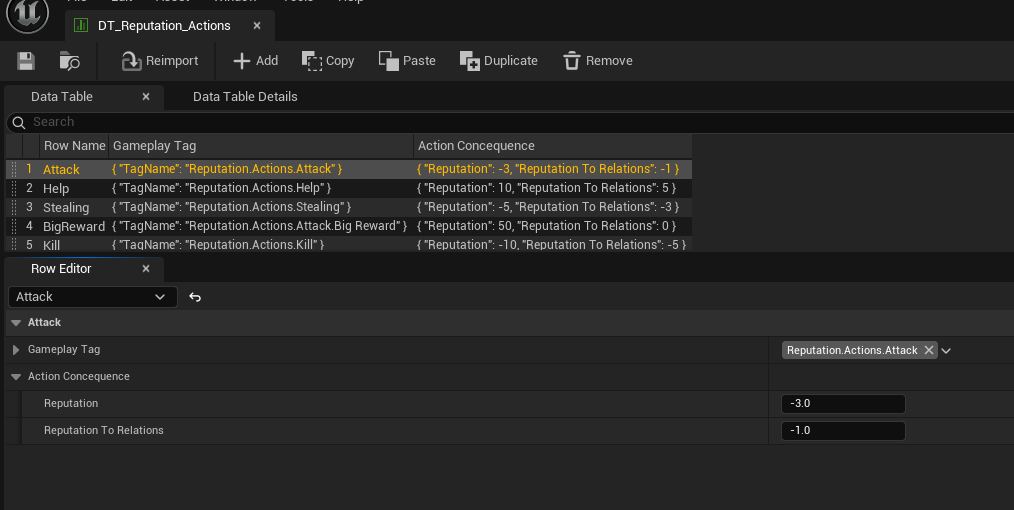Image resolution: width=1014 pixels, height=510 pixels.
Task: Clear the Reputation.Actions.Attack tag with X
Action: point(928,350)
